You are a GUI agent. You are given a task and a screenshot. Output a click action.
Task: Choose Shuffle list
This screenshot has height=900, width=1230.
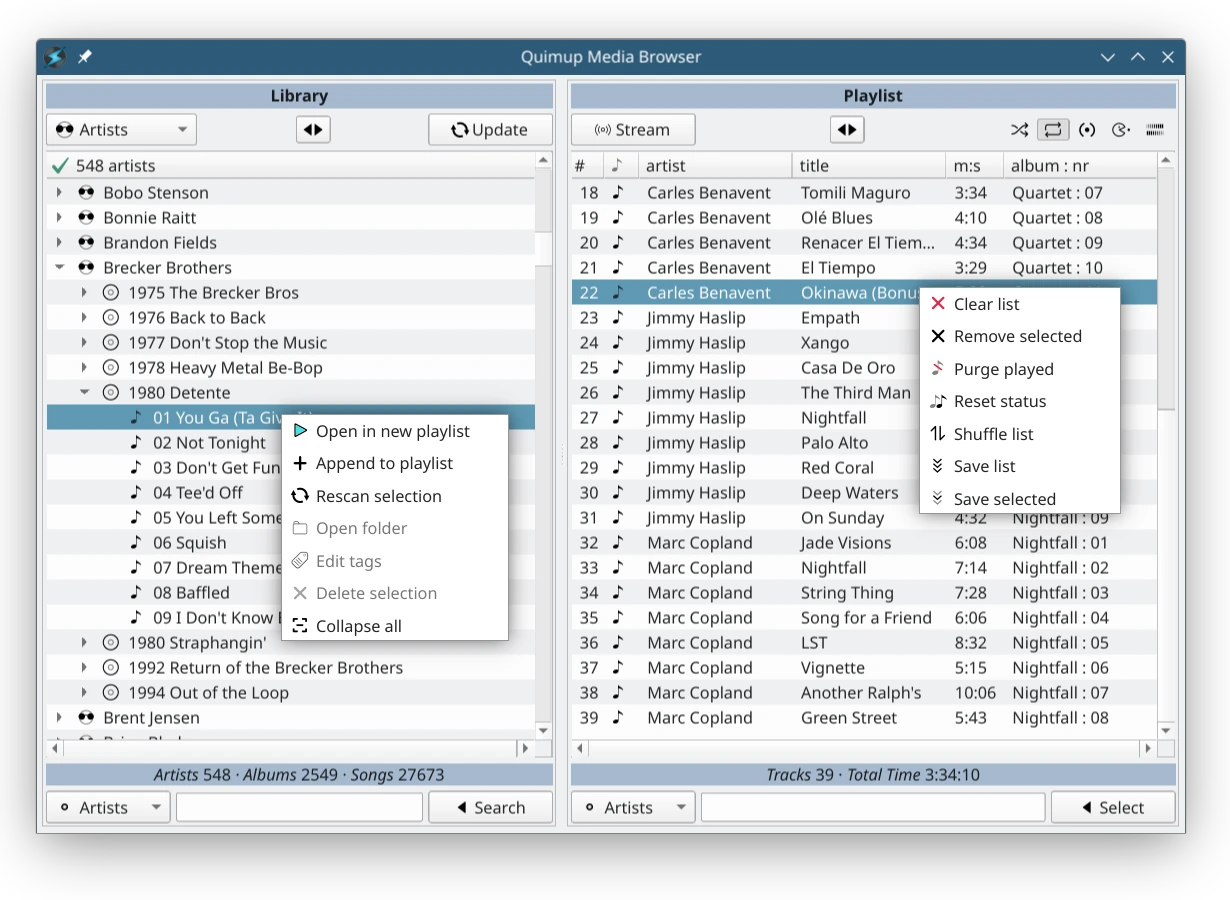(1019, 434)
